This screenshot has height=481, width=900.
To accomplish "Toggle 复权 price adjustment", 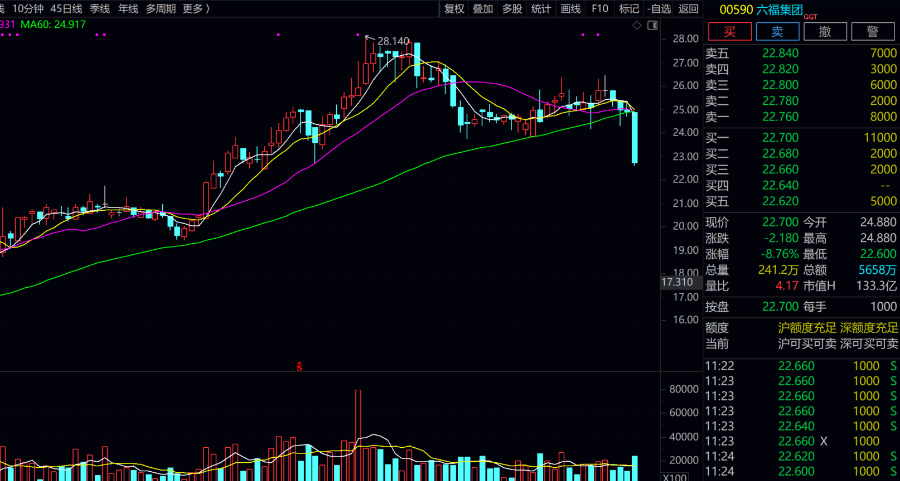I will tap(454, 9).
